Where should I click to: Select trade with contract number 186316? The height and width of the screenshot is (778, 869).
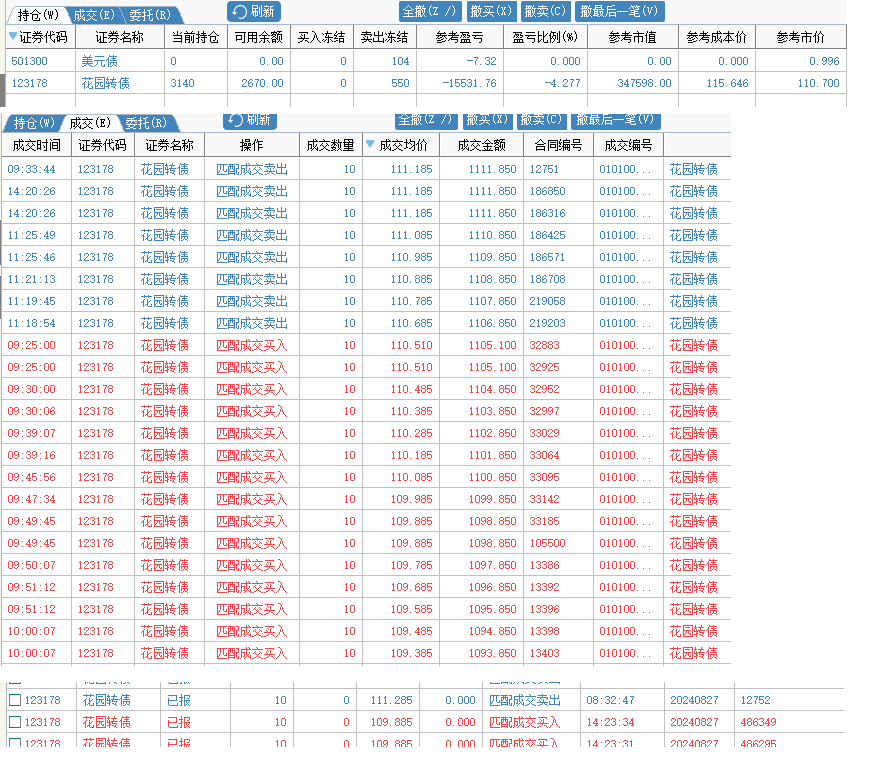tap(366, 213)
